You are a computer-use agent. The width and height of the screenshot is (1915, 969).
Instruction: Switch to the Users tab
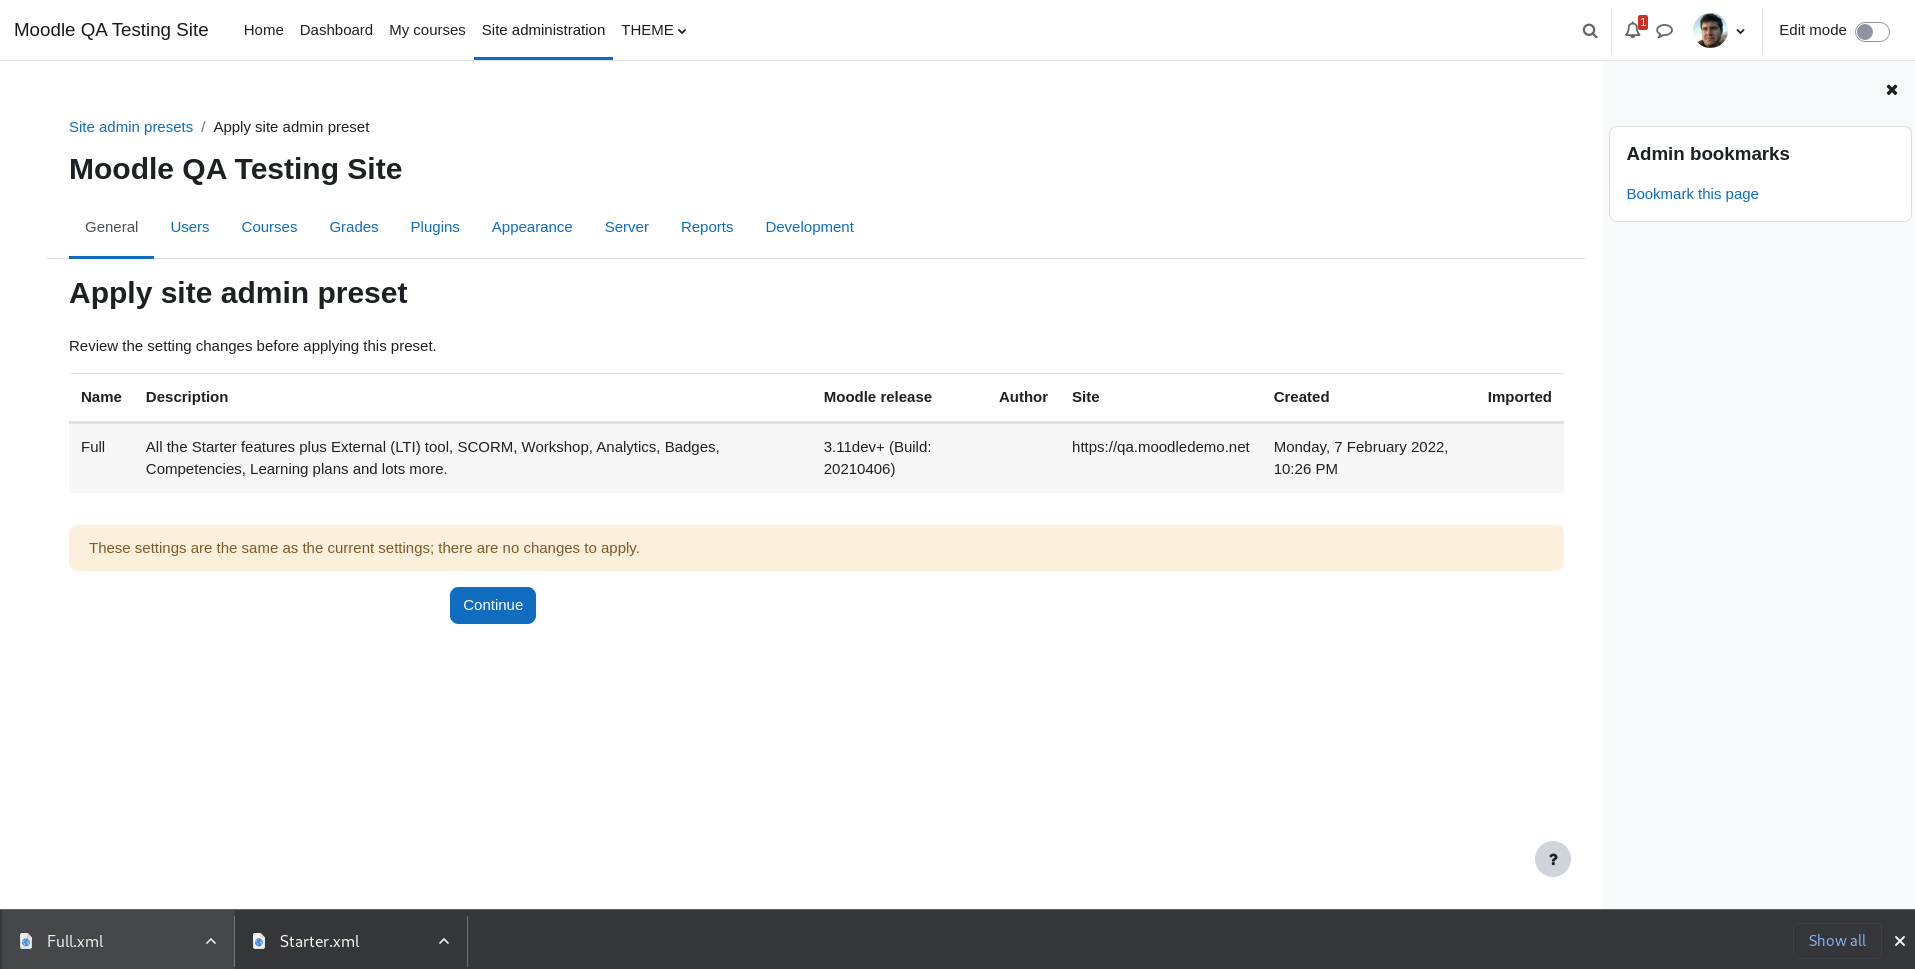point(190,227)
